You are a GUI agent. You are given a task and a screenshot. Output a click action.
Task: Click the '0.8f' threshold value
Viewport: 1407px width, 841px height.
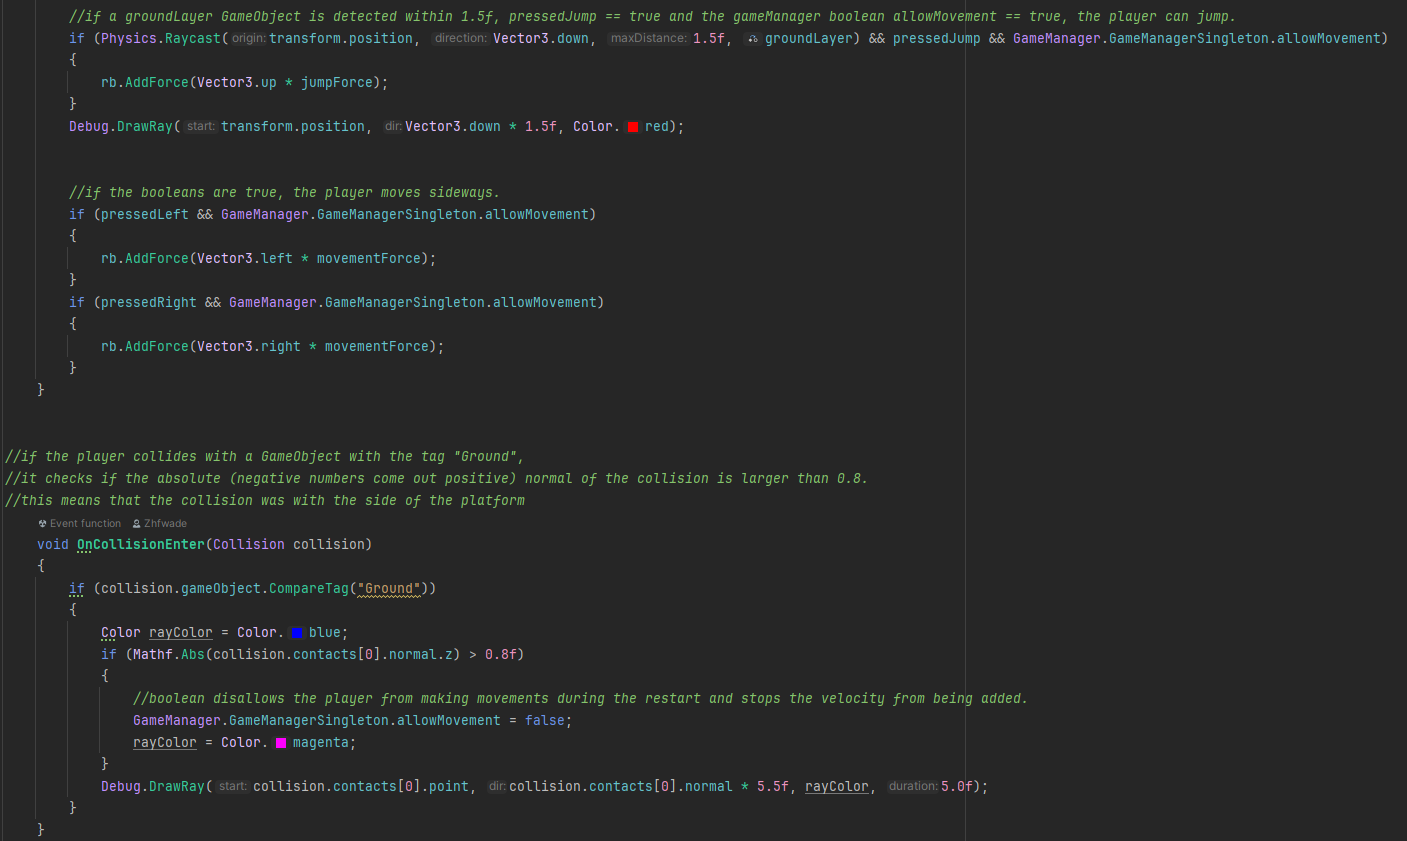[x=501, y=654]
